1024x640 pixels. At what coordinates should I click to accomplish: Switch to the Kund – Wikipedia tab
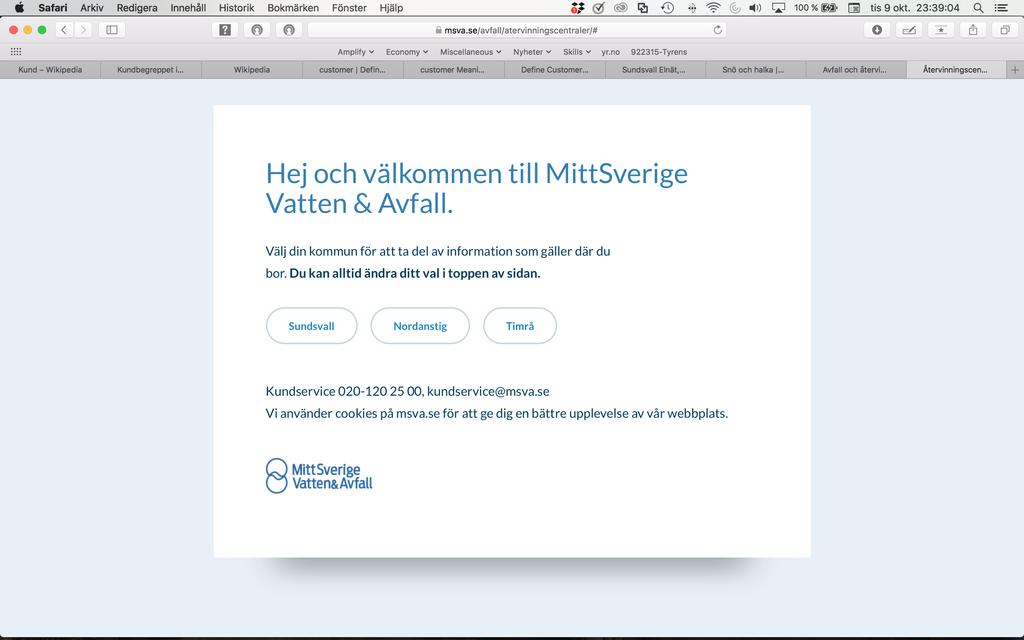(x=50, y=70)
